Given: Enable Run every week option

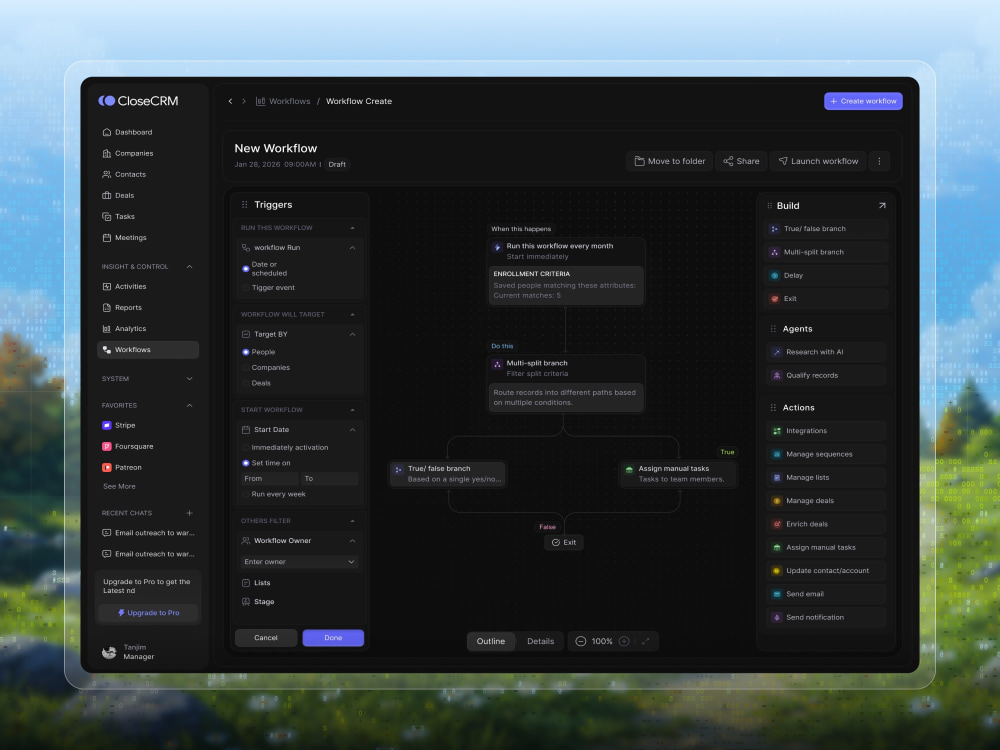Looking at the screenshot, I should pos(246,494).
